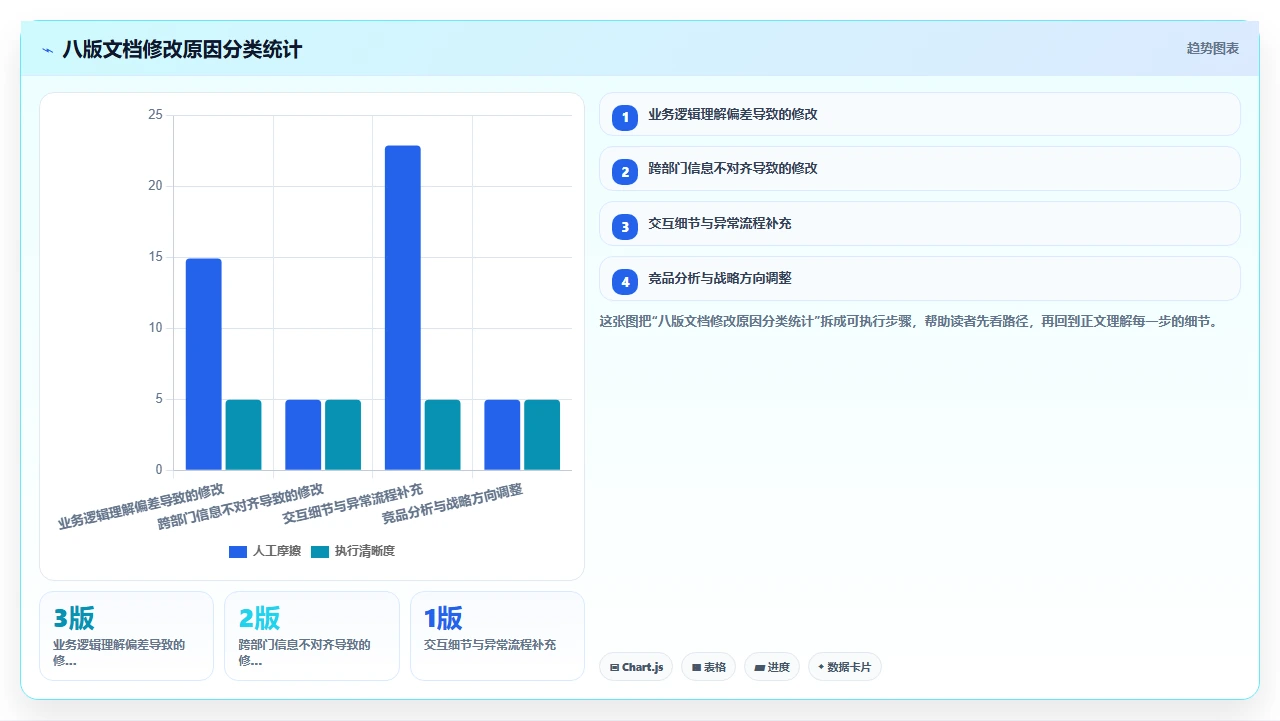Click the 人工摩擦 bar for 交互细节与异常流程补充
The width and height of the screenshot is (1280, 721).
click(x=403, y=308)
